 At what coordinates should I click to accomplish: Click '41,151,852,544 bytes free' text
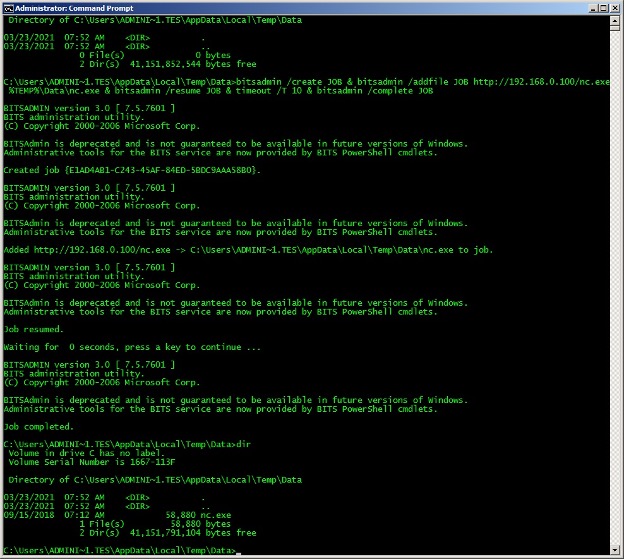(x=193, y=64)
